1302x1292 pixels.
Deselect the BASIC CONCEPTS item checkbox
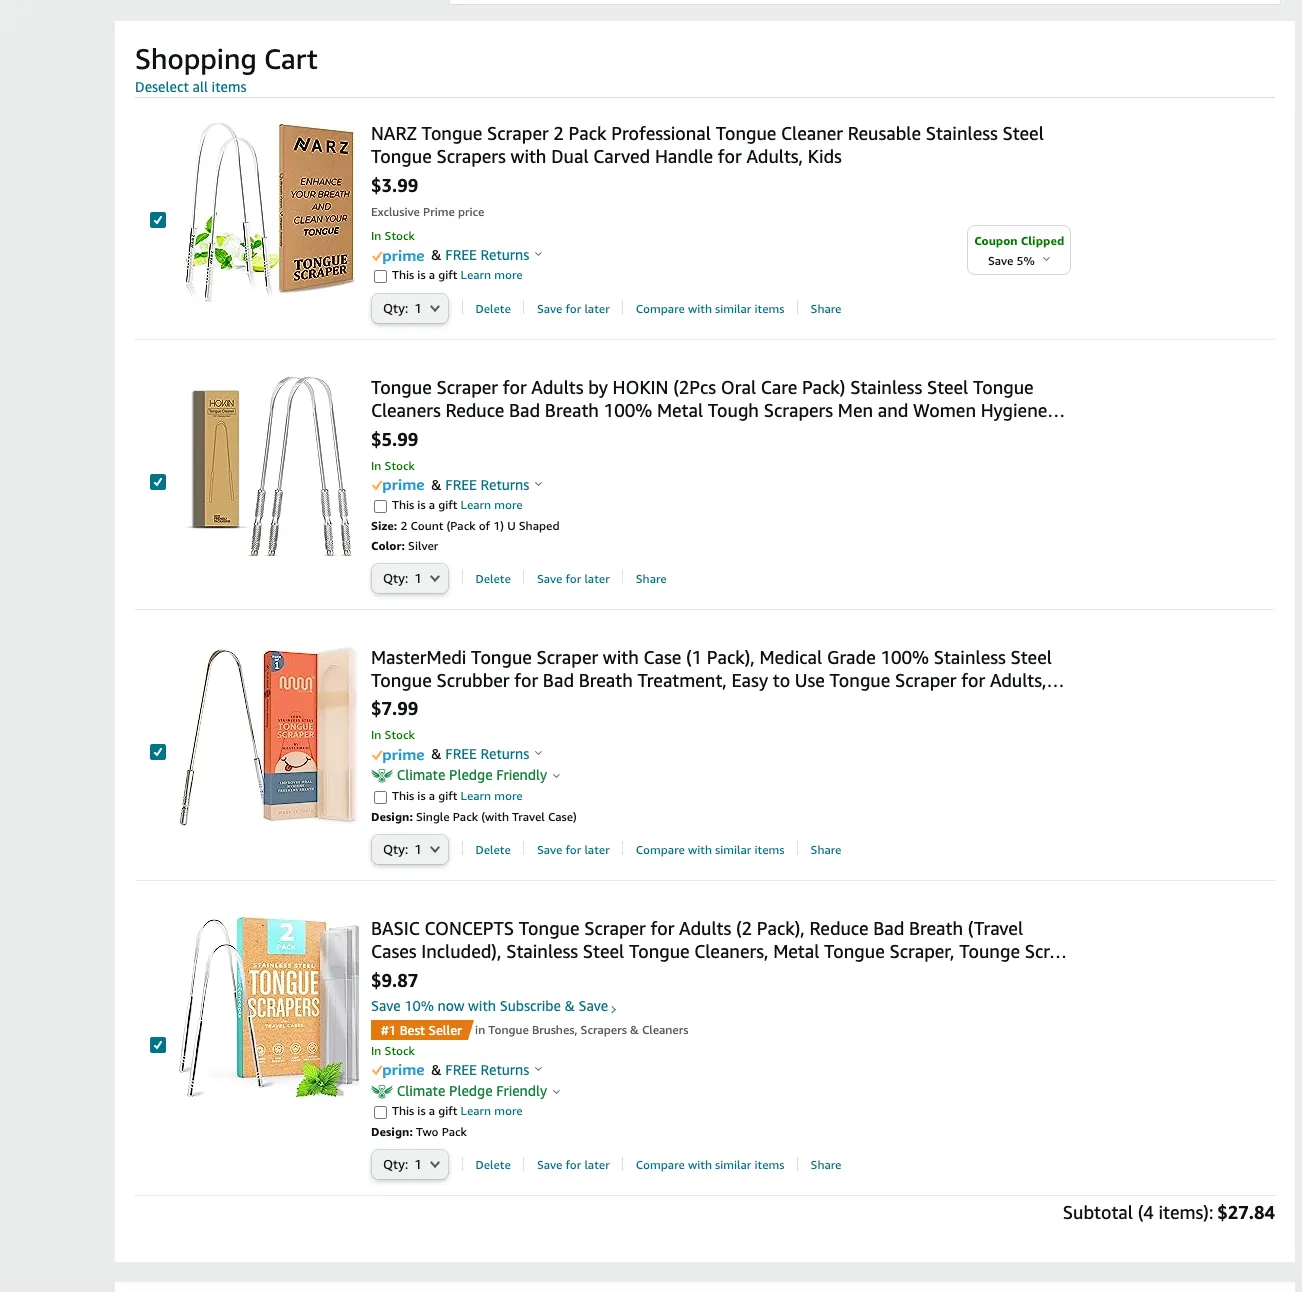point(158,1045)
